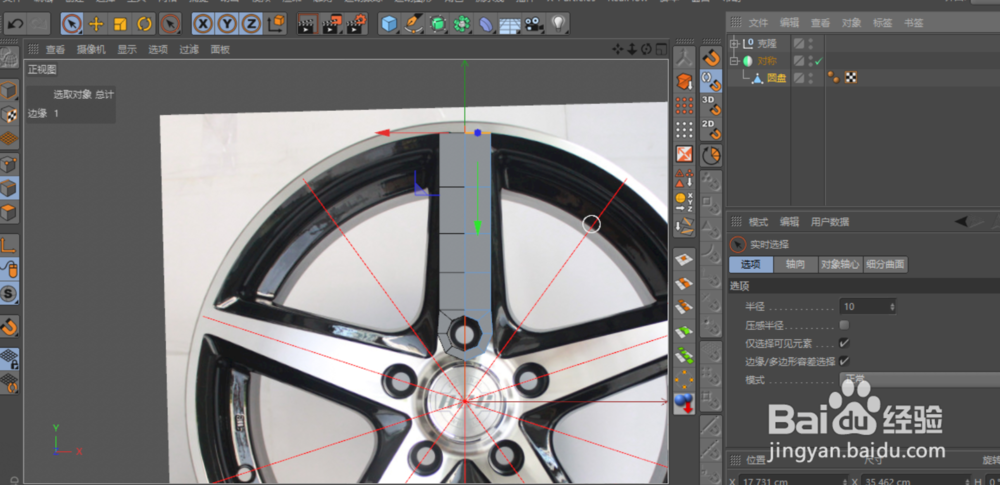Select the 对称 object in tree
Screen dimensions: 1000x485
(767, 61)
